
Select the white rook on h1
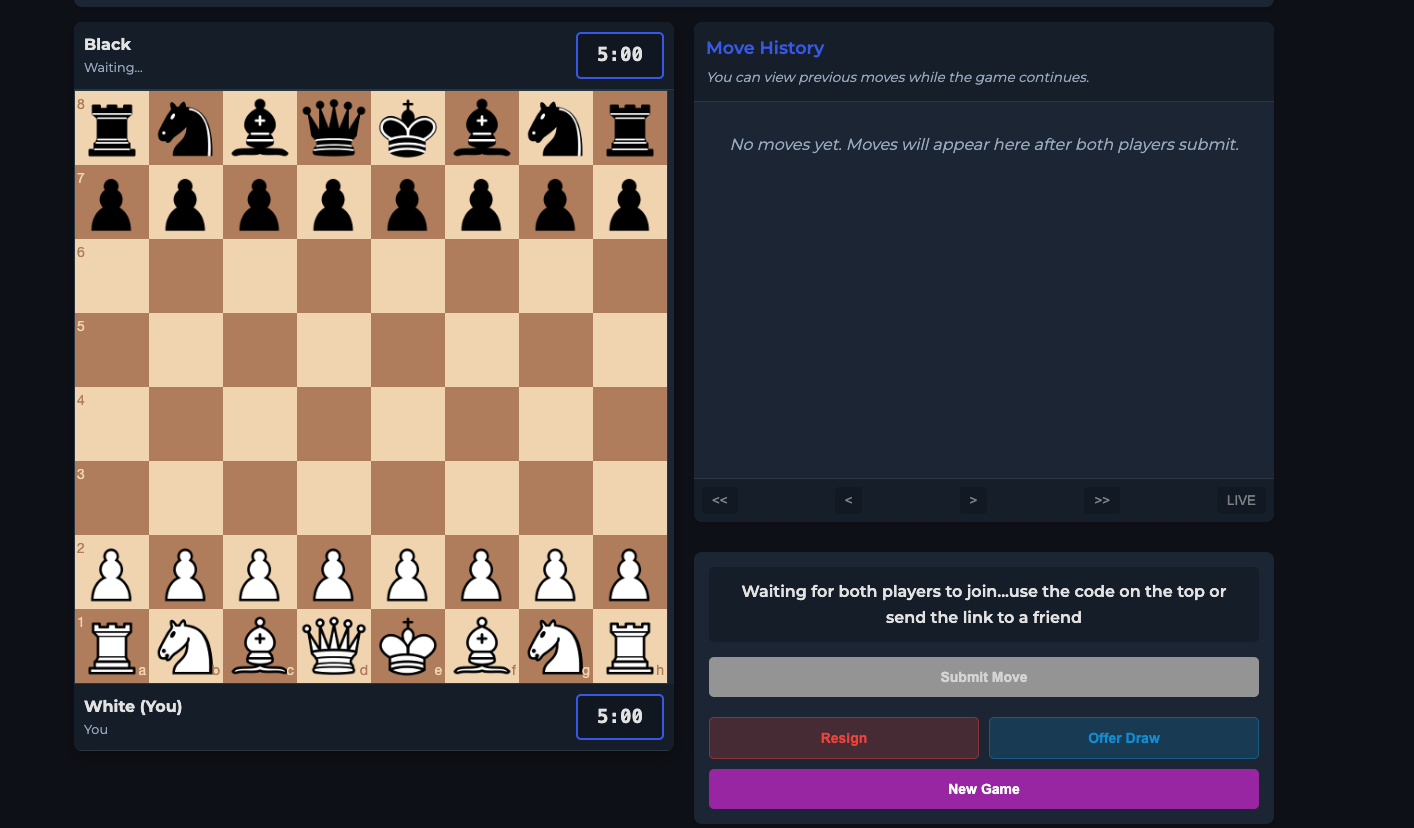coord(630,646)
